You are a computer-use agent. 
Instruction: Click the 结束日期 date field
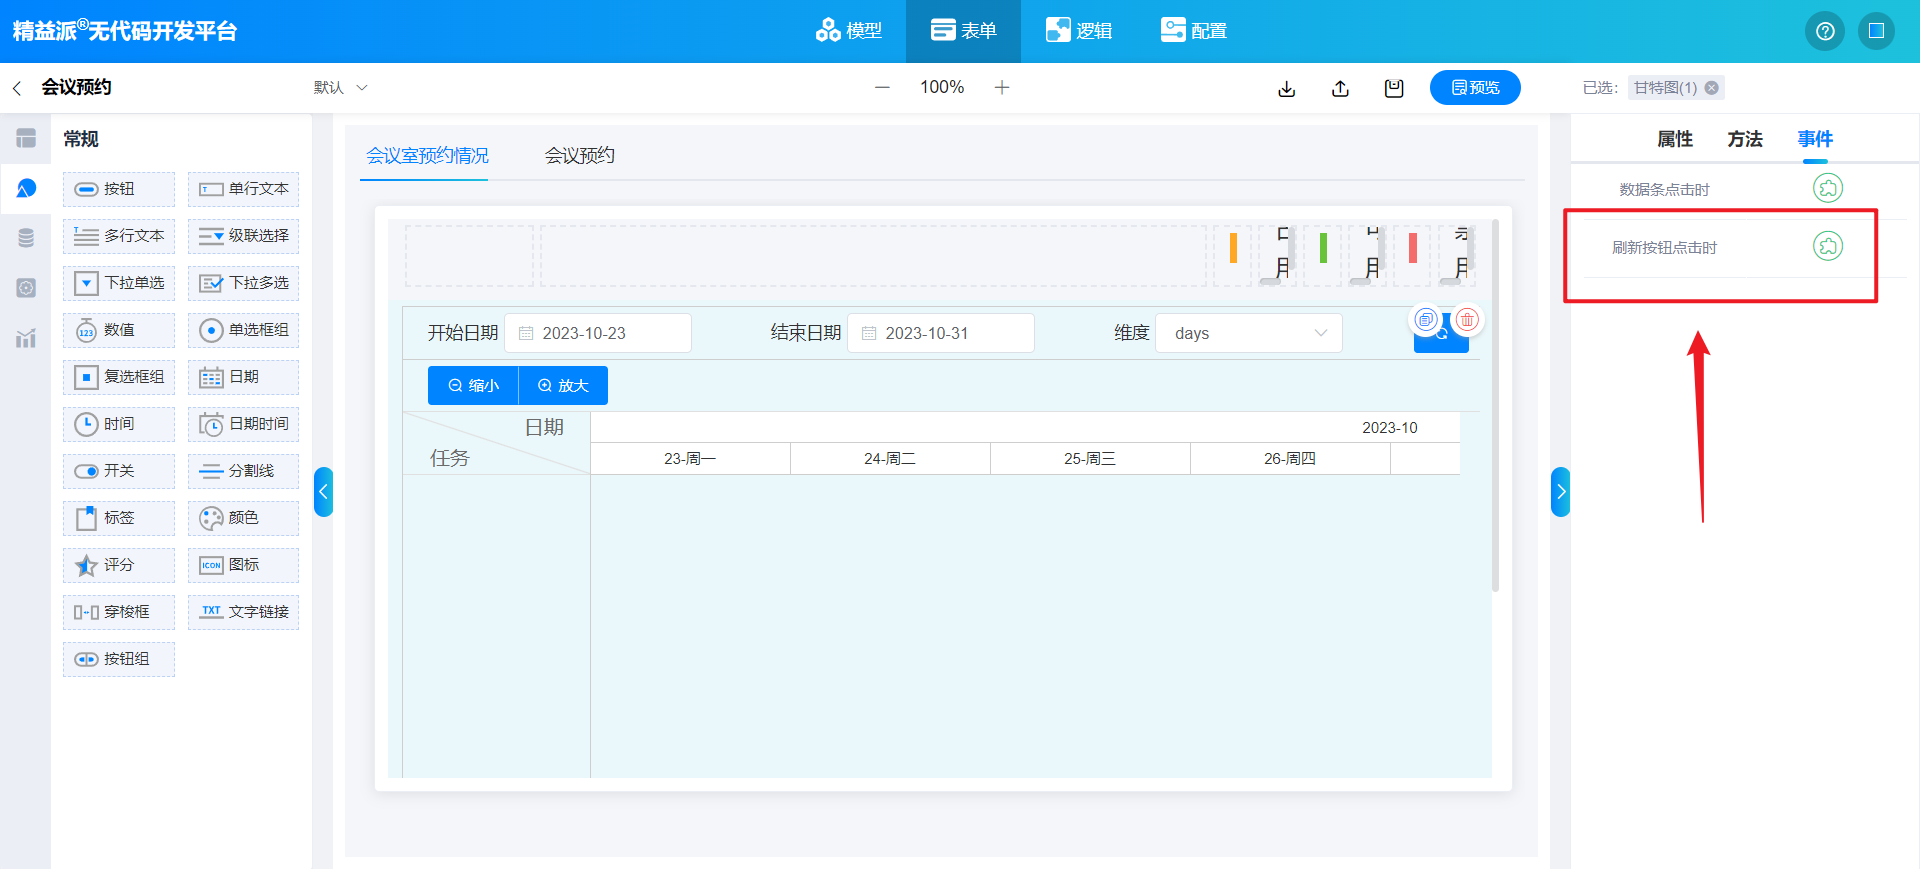[941, 333]
